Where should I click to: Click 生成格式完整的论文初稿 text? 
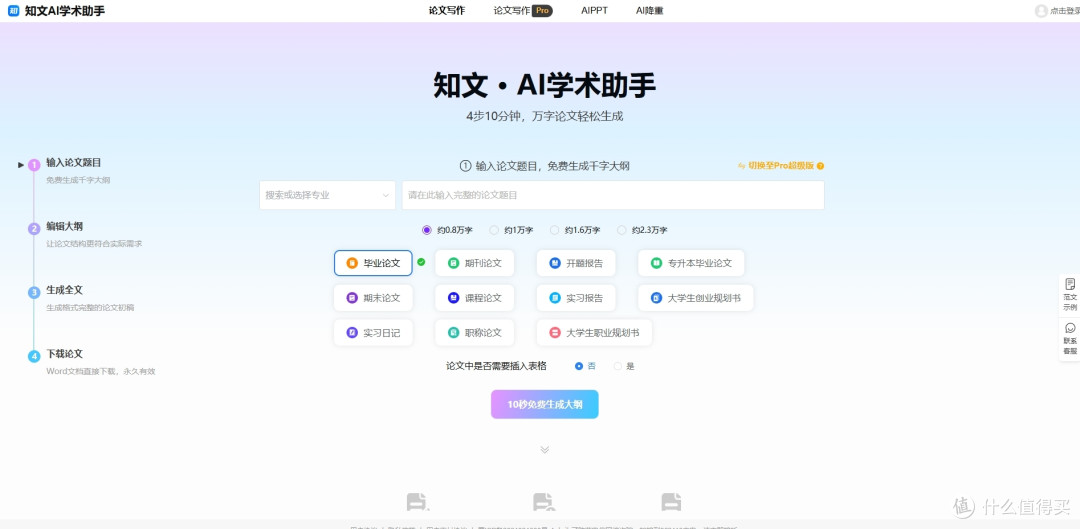[90, 308]
